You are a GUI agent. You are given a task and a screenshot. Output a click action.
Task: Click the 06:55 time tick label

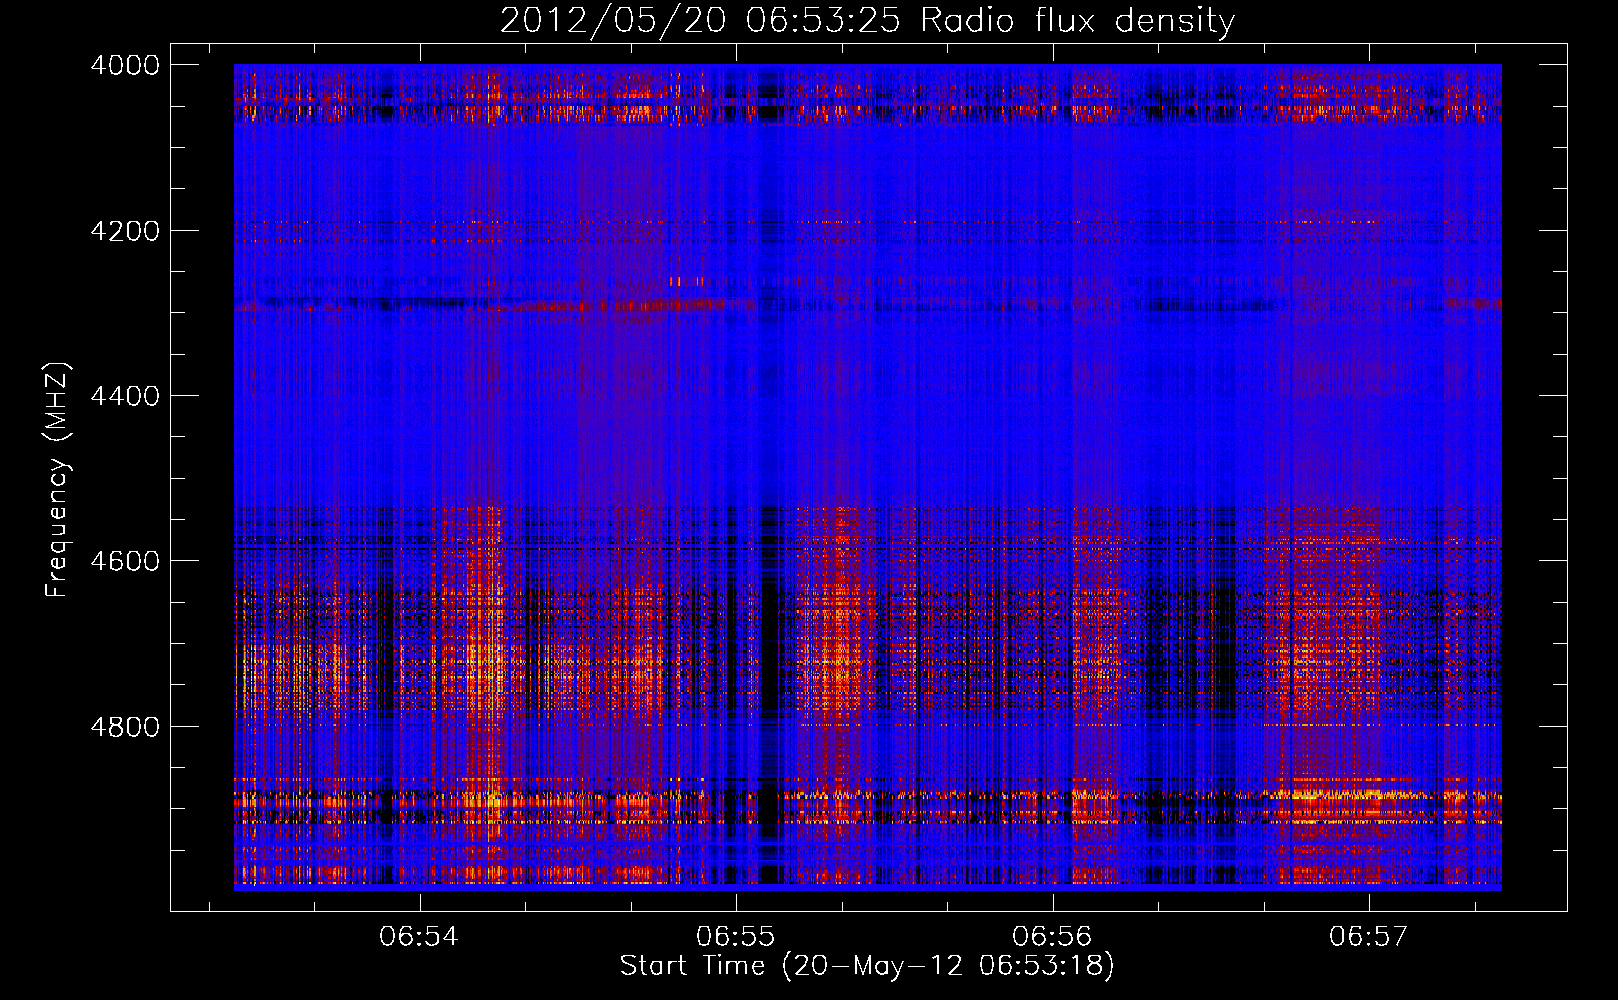(736, 936)
